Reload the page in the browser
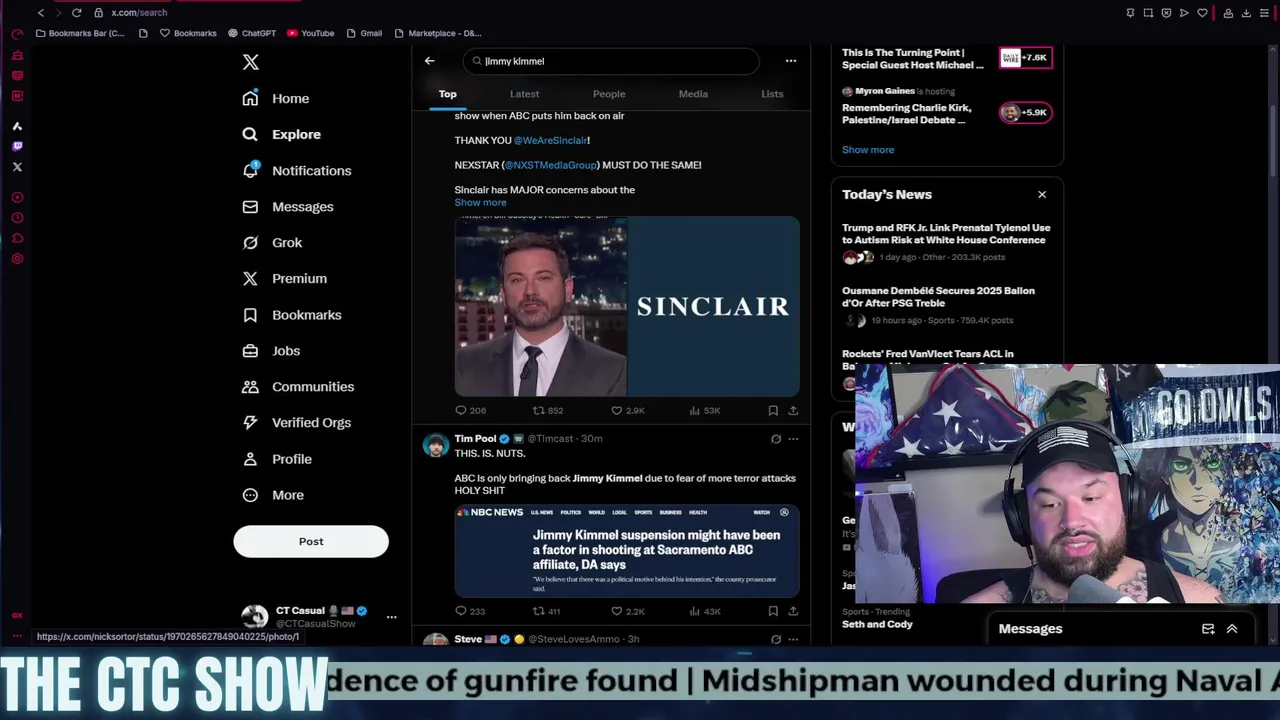The image size is (1280, 720). (76, 13)
